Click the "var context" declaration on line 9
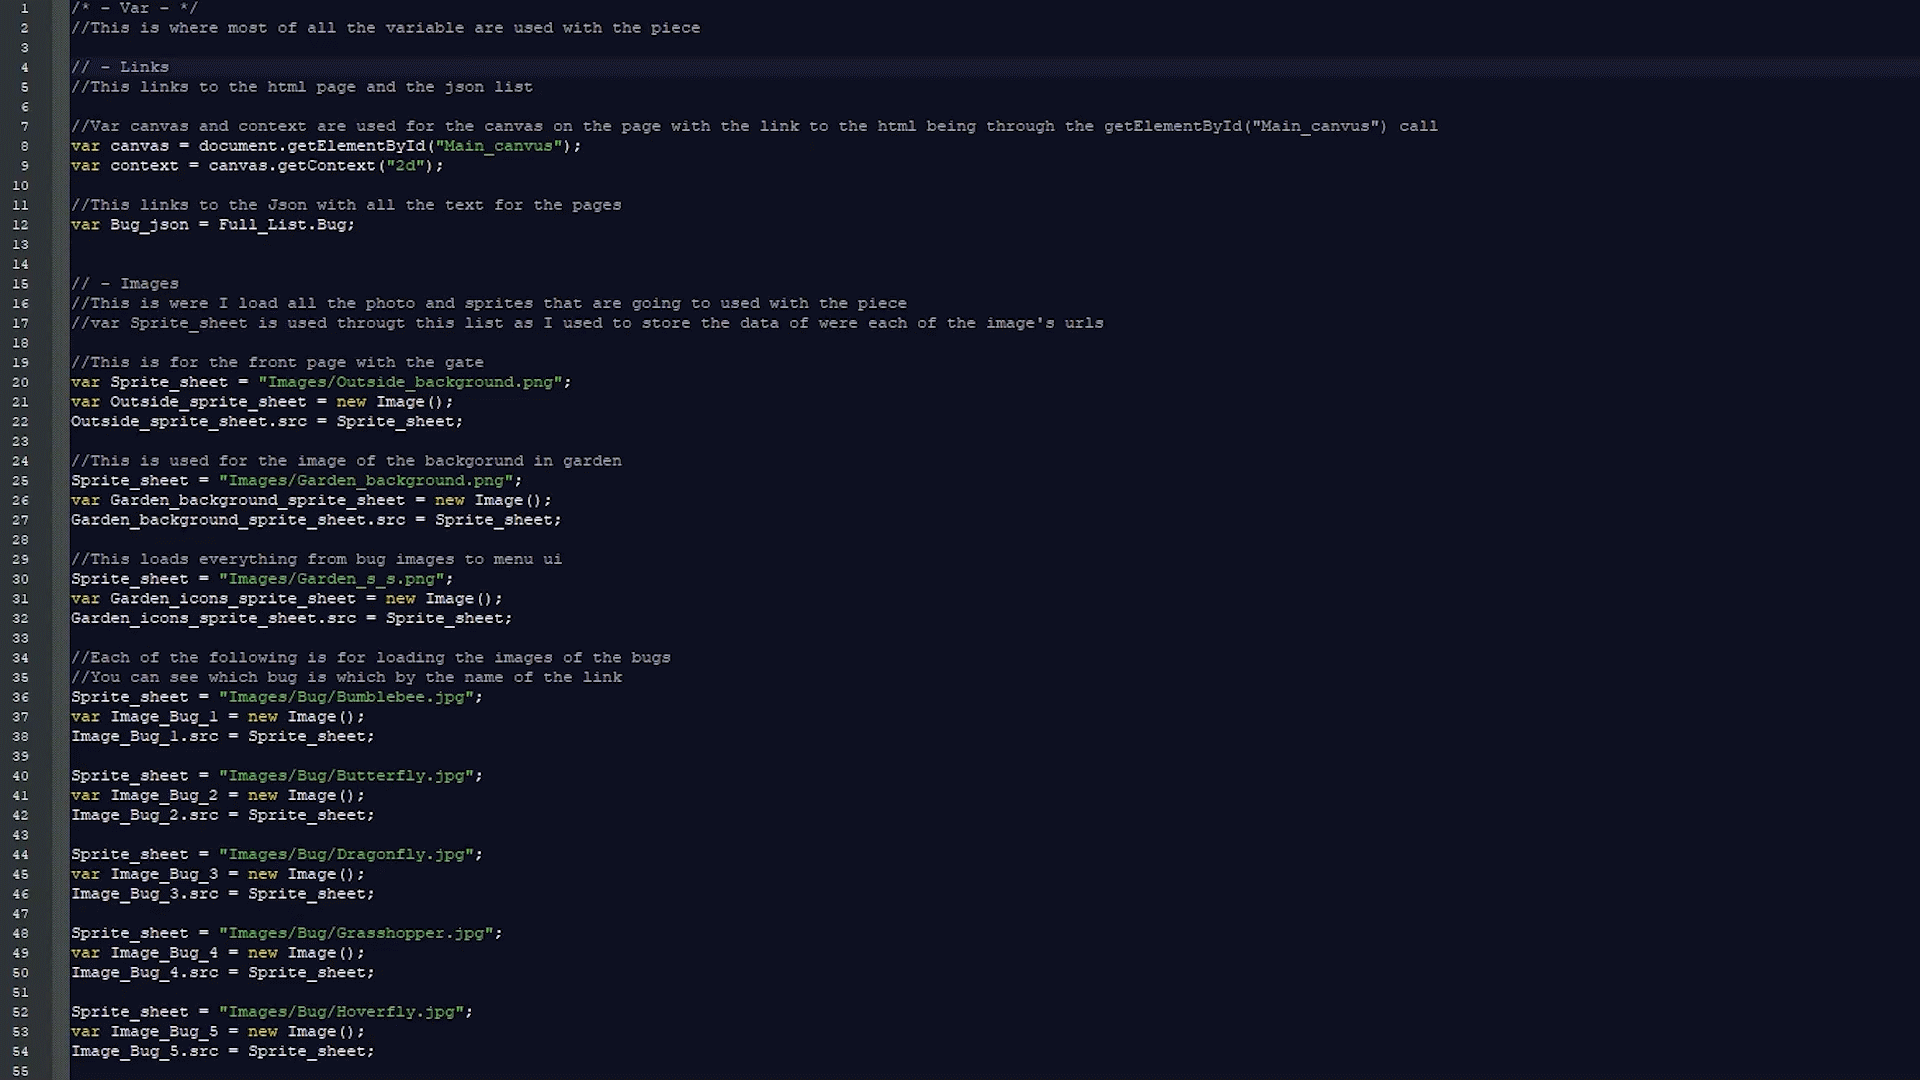This screenshot has width=1920, height=1080. 125,166
